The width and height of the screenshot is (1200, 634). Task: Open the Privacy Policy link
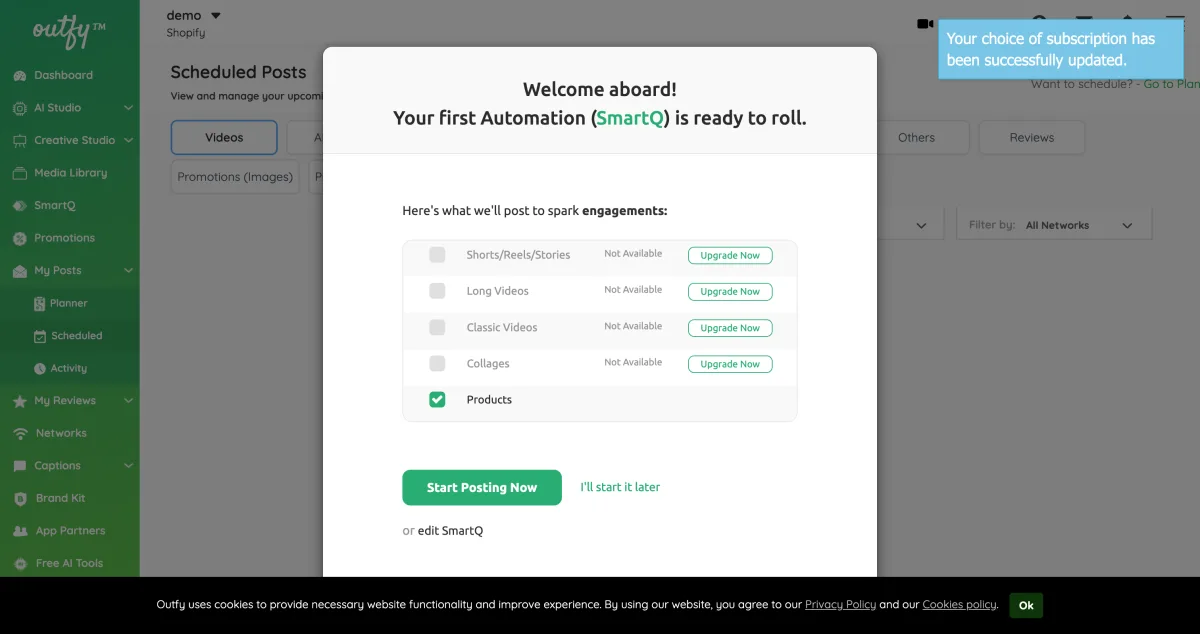tap(840, 605)
